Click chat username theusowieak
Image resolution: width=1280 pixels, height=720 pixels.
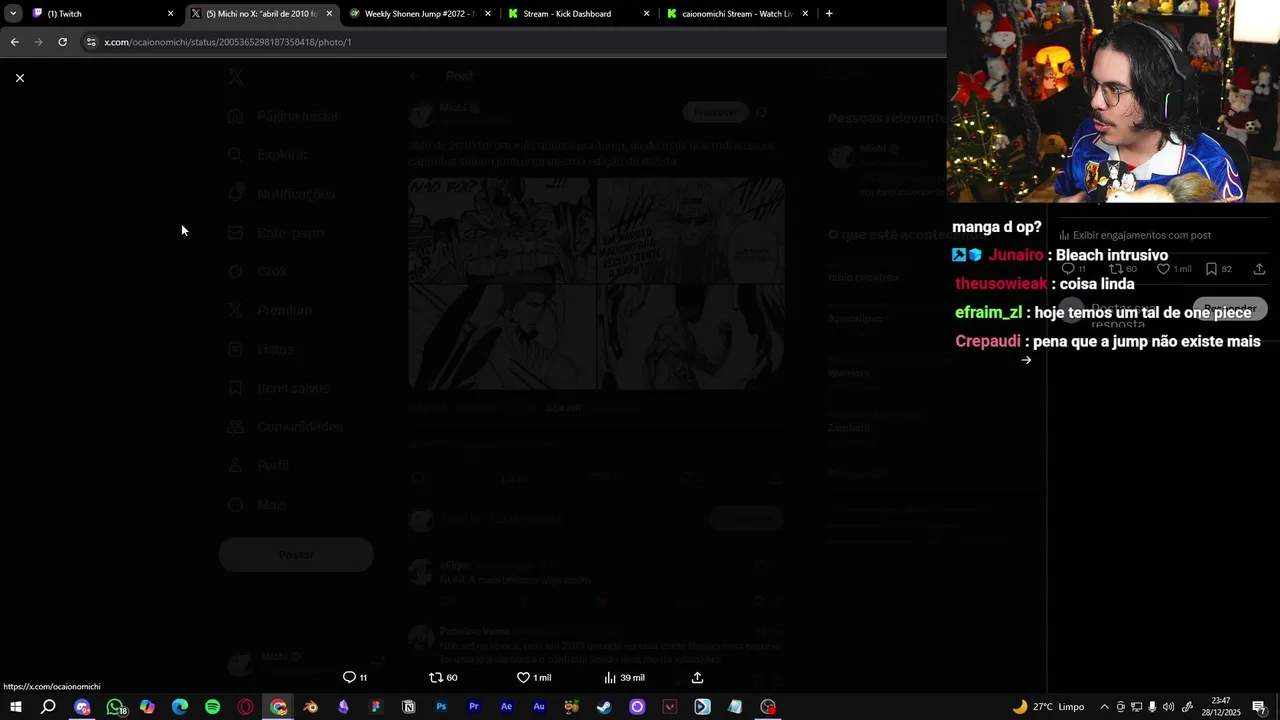(x=1001, y=284)
